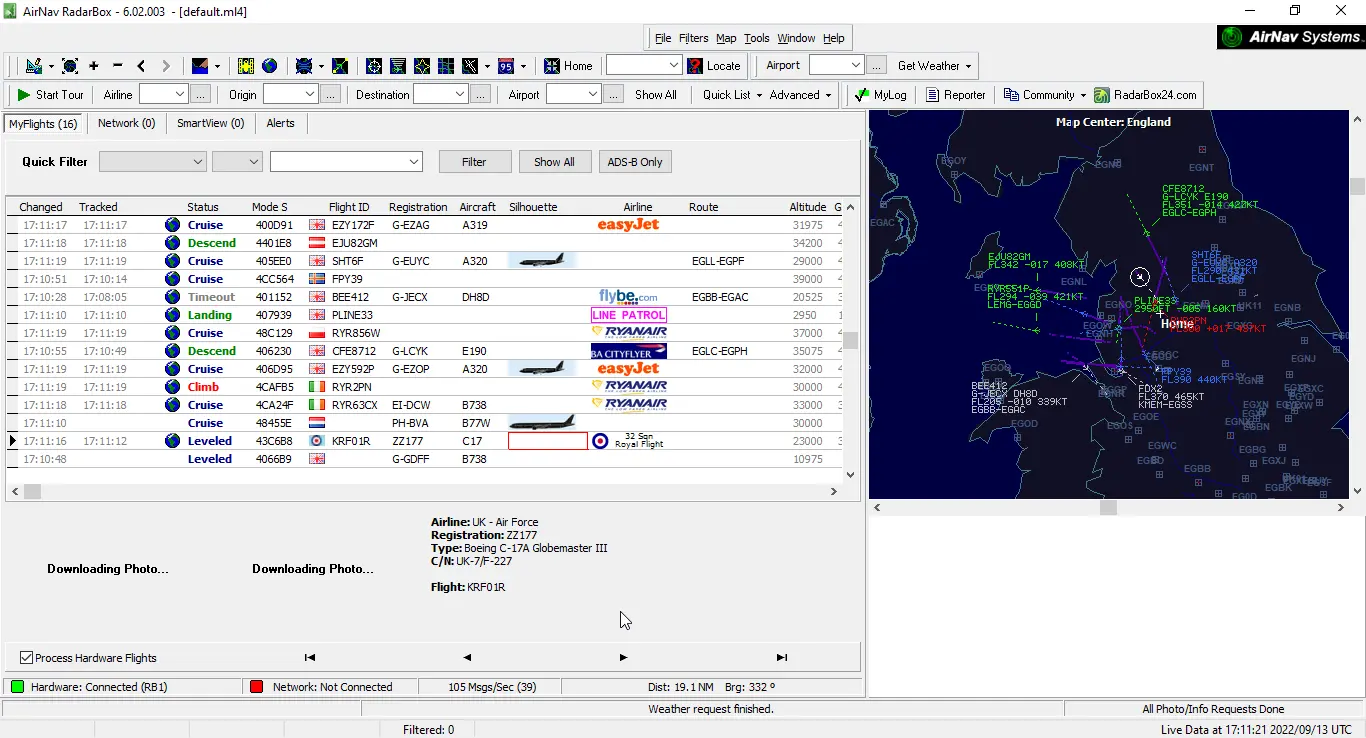Click the Locate aircraft button
This screenshot has height=738, width=1366.
tap(714, 66)
